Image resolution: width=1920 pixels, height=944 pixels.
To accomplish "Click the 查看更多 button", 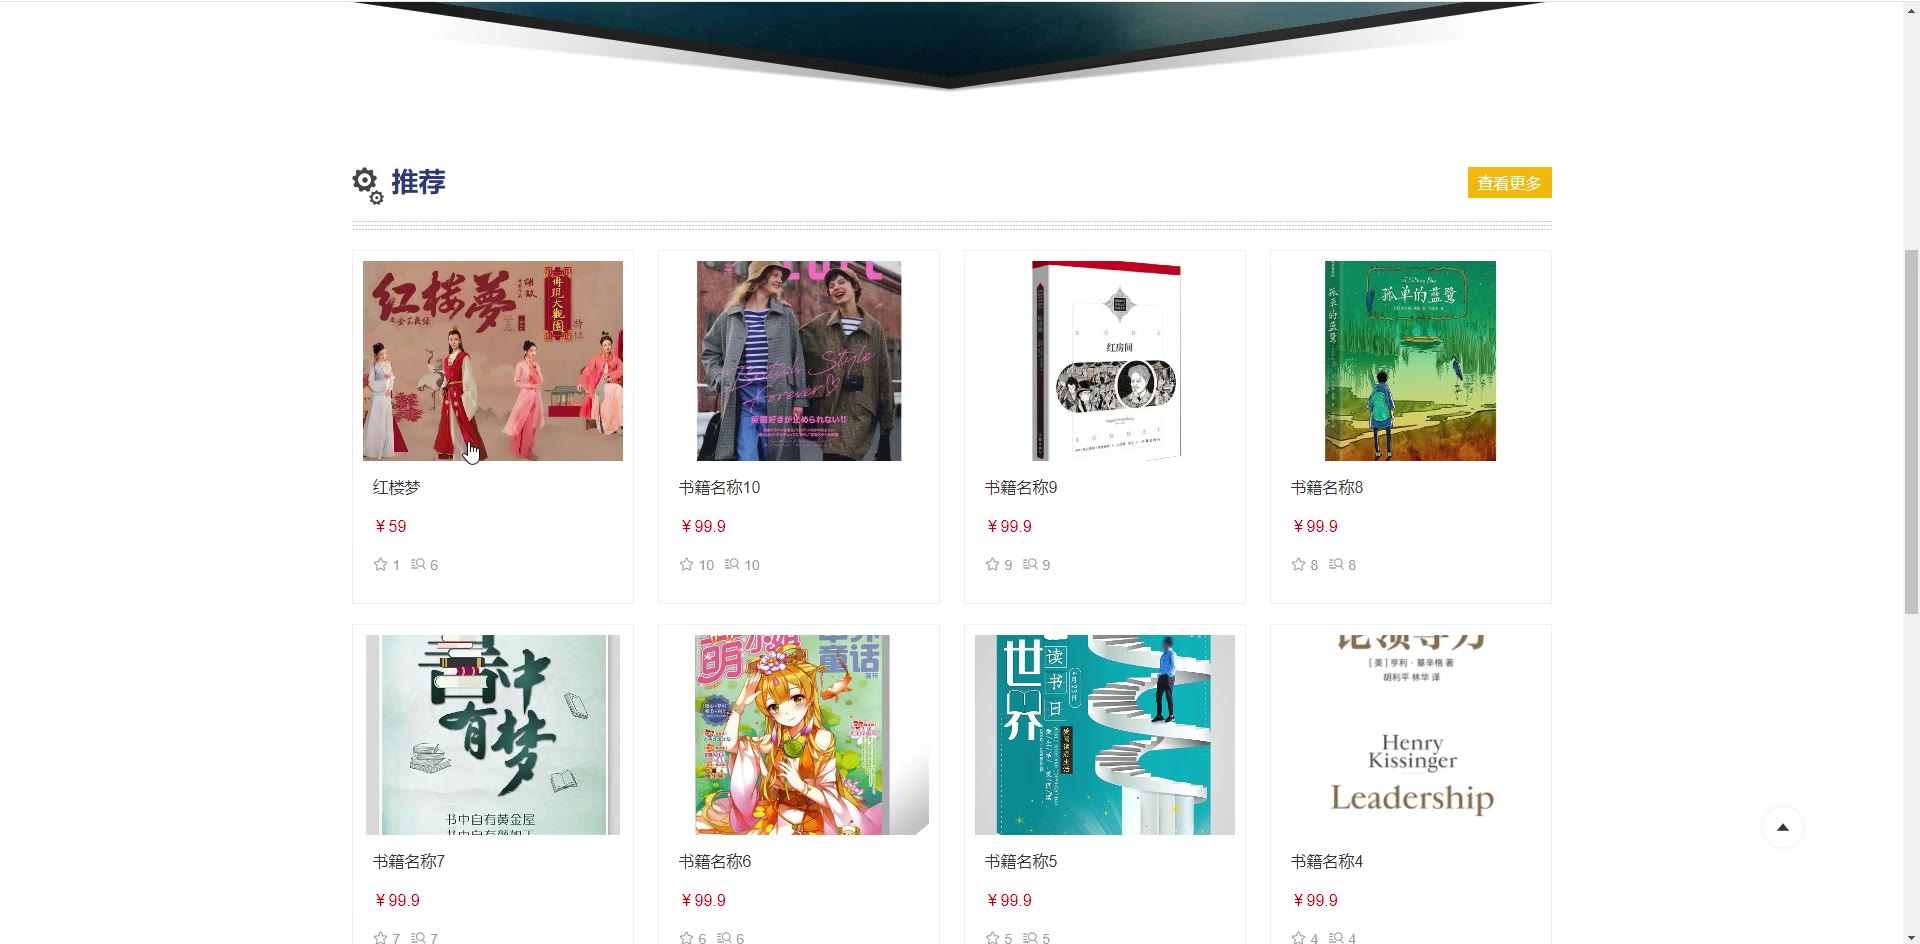I will pyautogui.click(x=1509, y=183).
